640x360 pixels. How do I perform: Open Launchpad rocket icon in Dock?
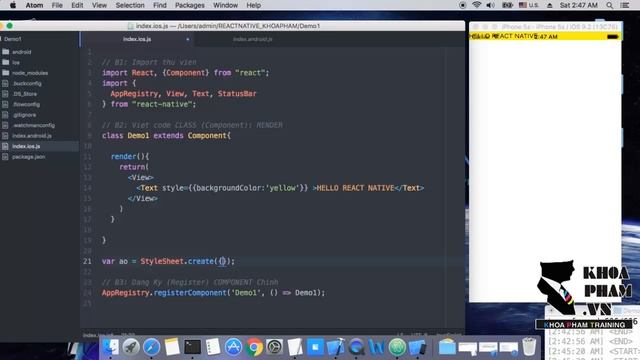131,347
